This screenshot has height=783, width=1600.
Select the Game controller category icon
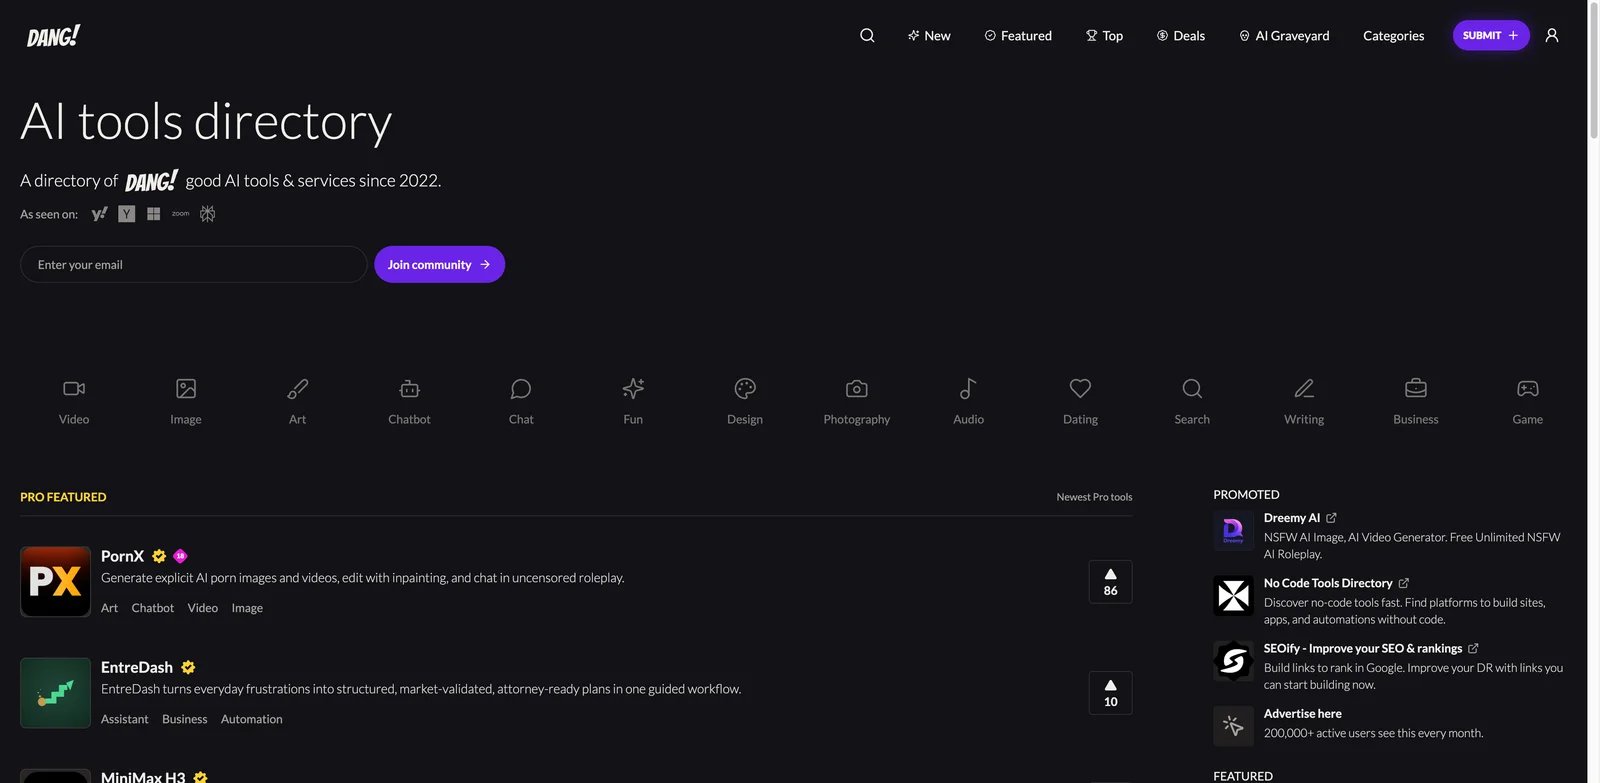[1528, 388]
